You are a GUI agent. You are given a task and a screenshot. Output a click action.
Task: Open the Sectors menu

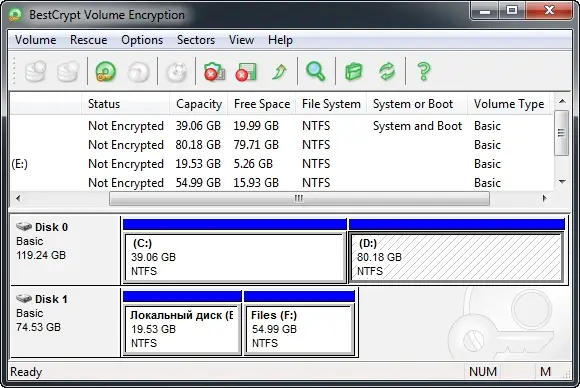[196, 40]
